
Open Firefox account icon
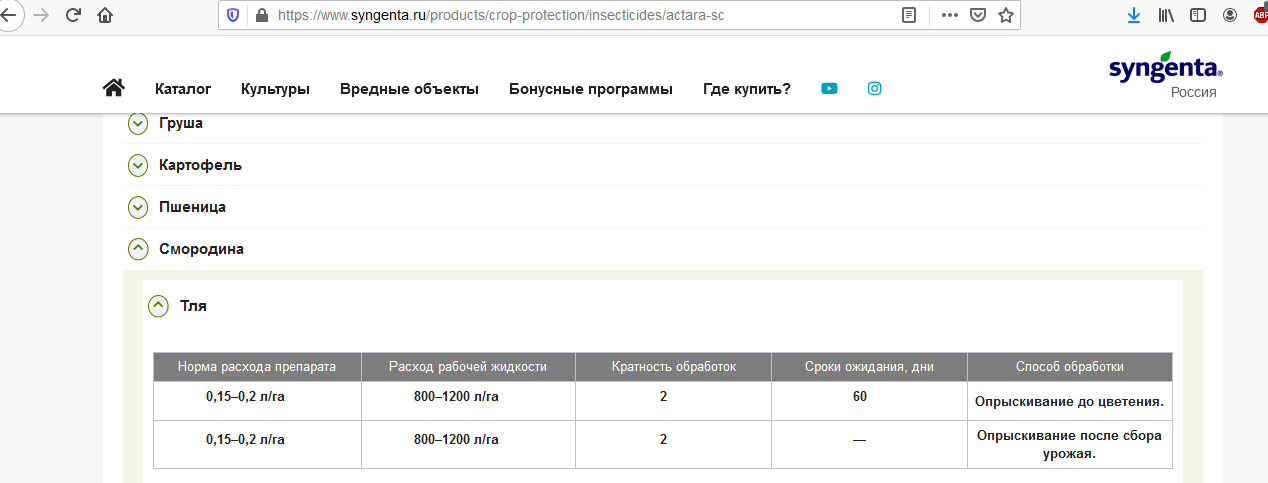pyautogui.click(x=1230, y=15)
